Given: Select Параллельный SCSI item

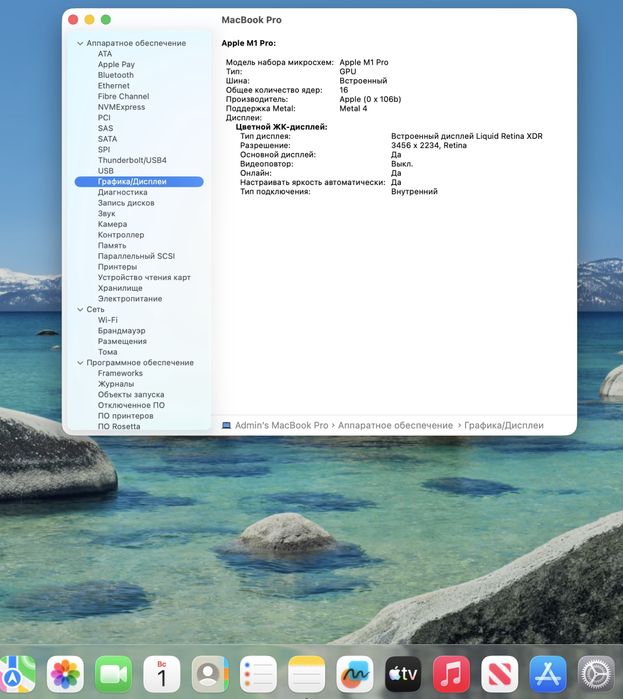Looking at the screenshot, I should (136, 256).
